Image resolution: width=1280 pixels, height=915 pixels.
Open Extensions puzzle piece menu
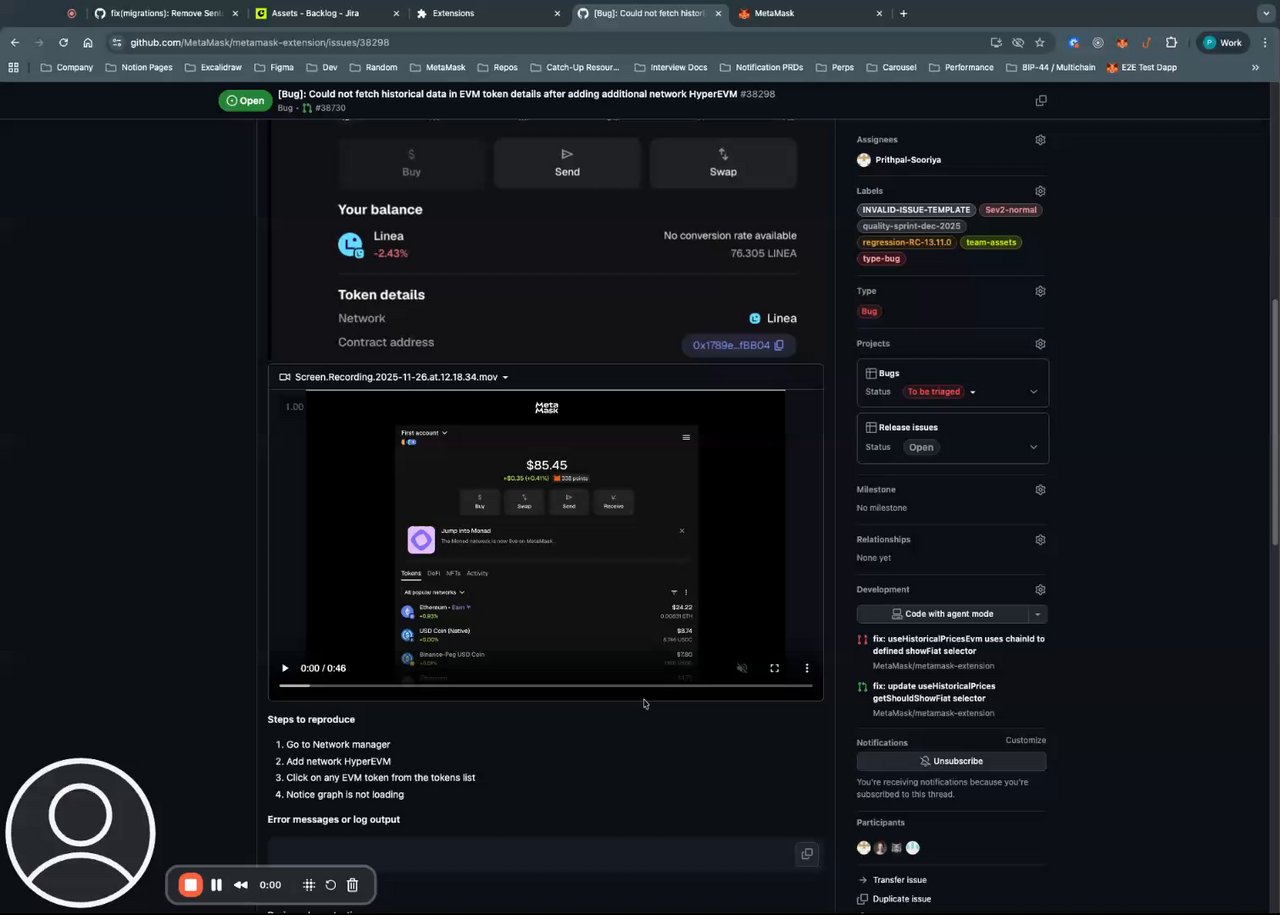coord(1171,43)
